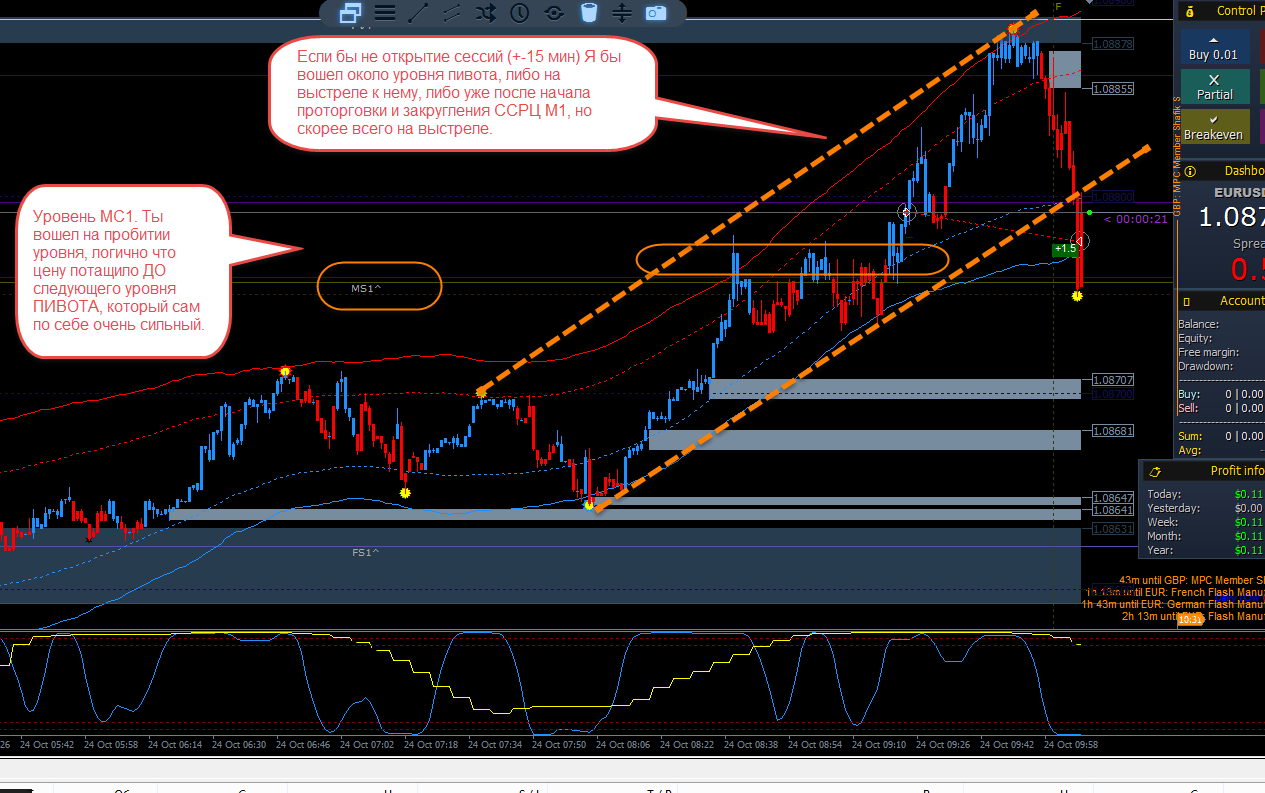Screen dimensions: 1265x793
Task: Click the Buy positions row
Action: (1220, 394)
